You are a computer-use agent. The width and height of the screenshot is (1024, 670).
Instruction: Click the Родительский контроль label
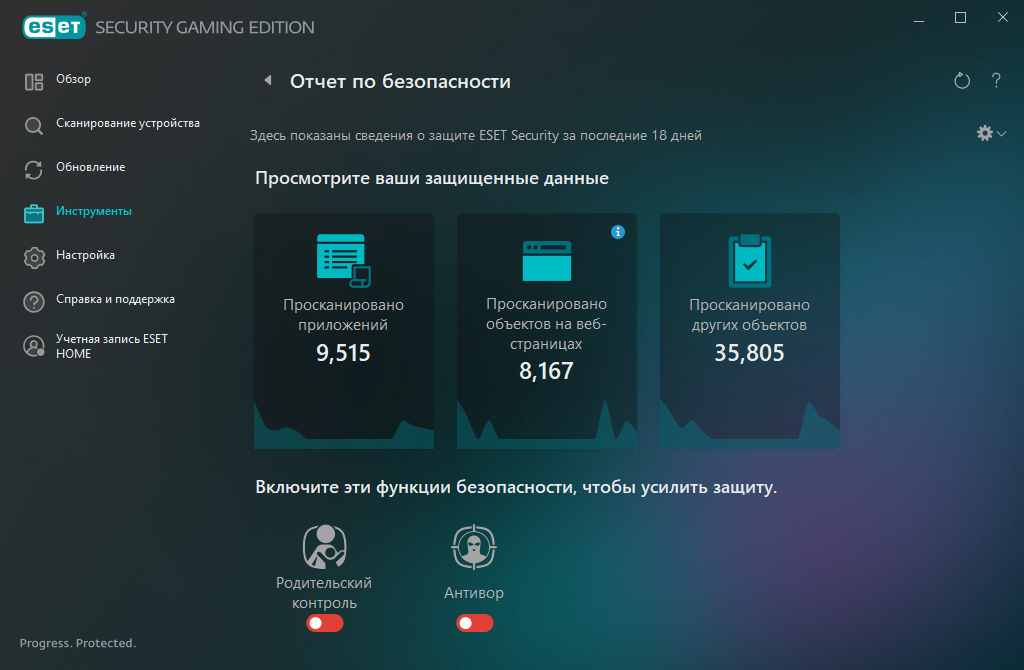coord(325,593)
